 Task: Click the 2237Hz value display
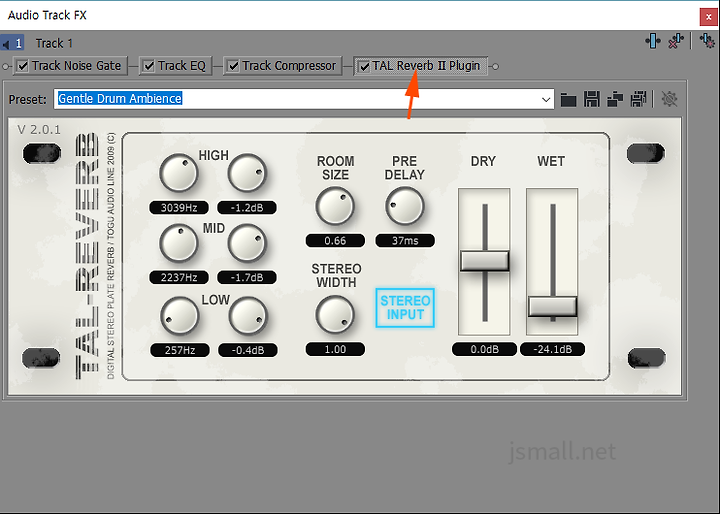(x=179, y=277)
